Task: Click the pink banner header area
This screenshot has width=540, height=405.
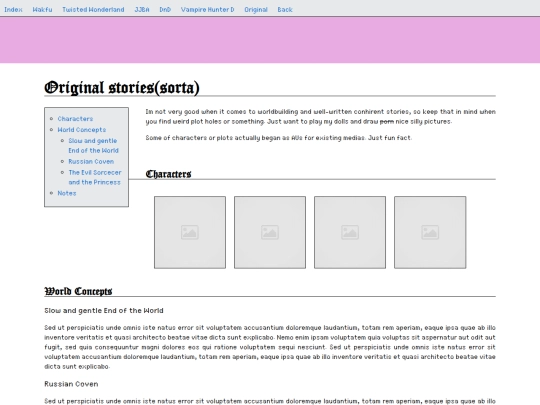Action: click(270, 40)
